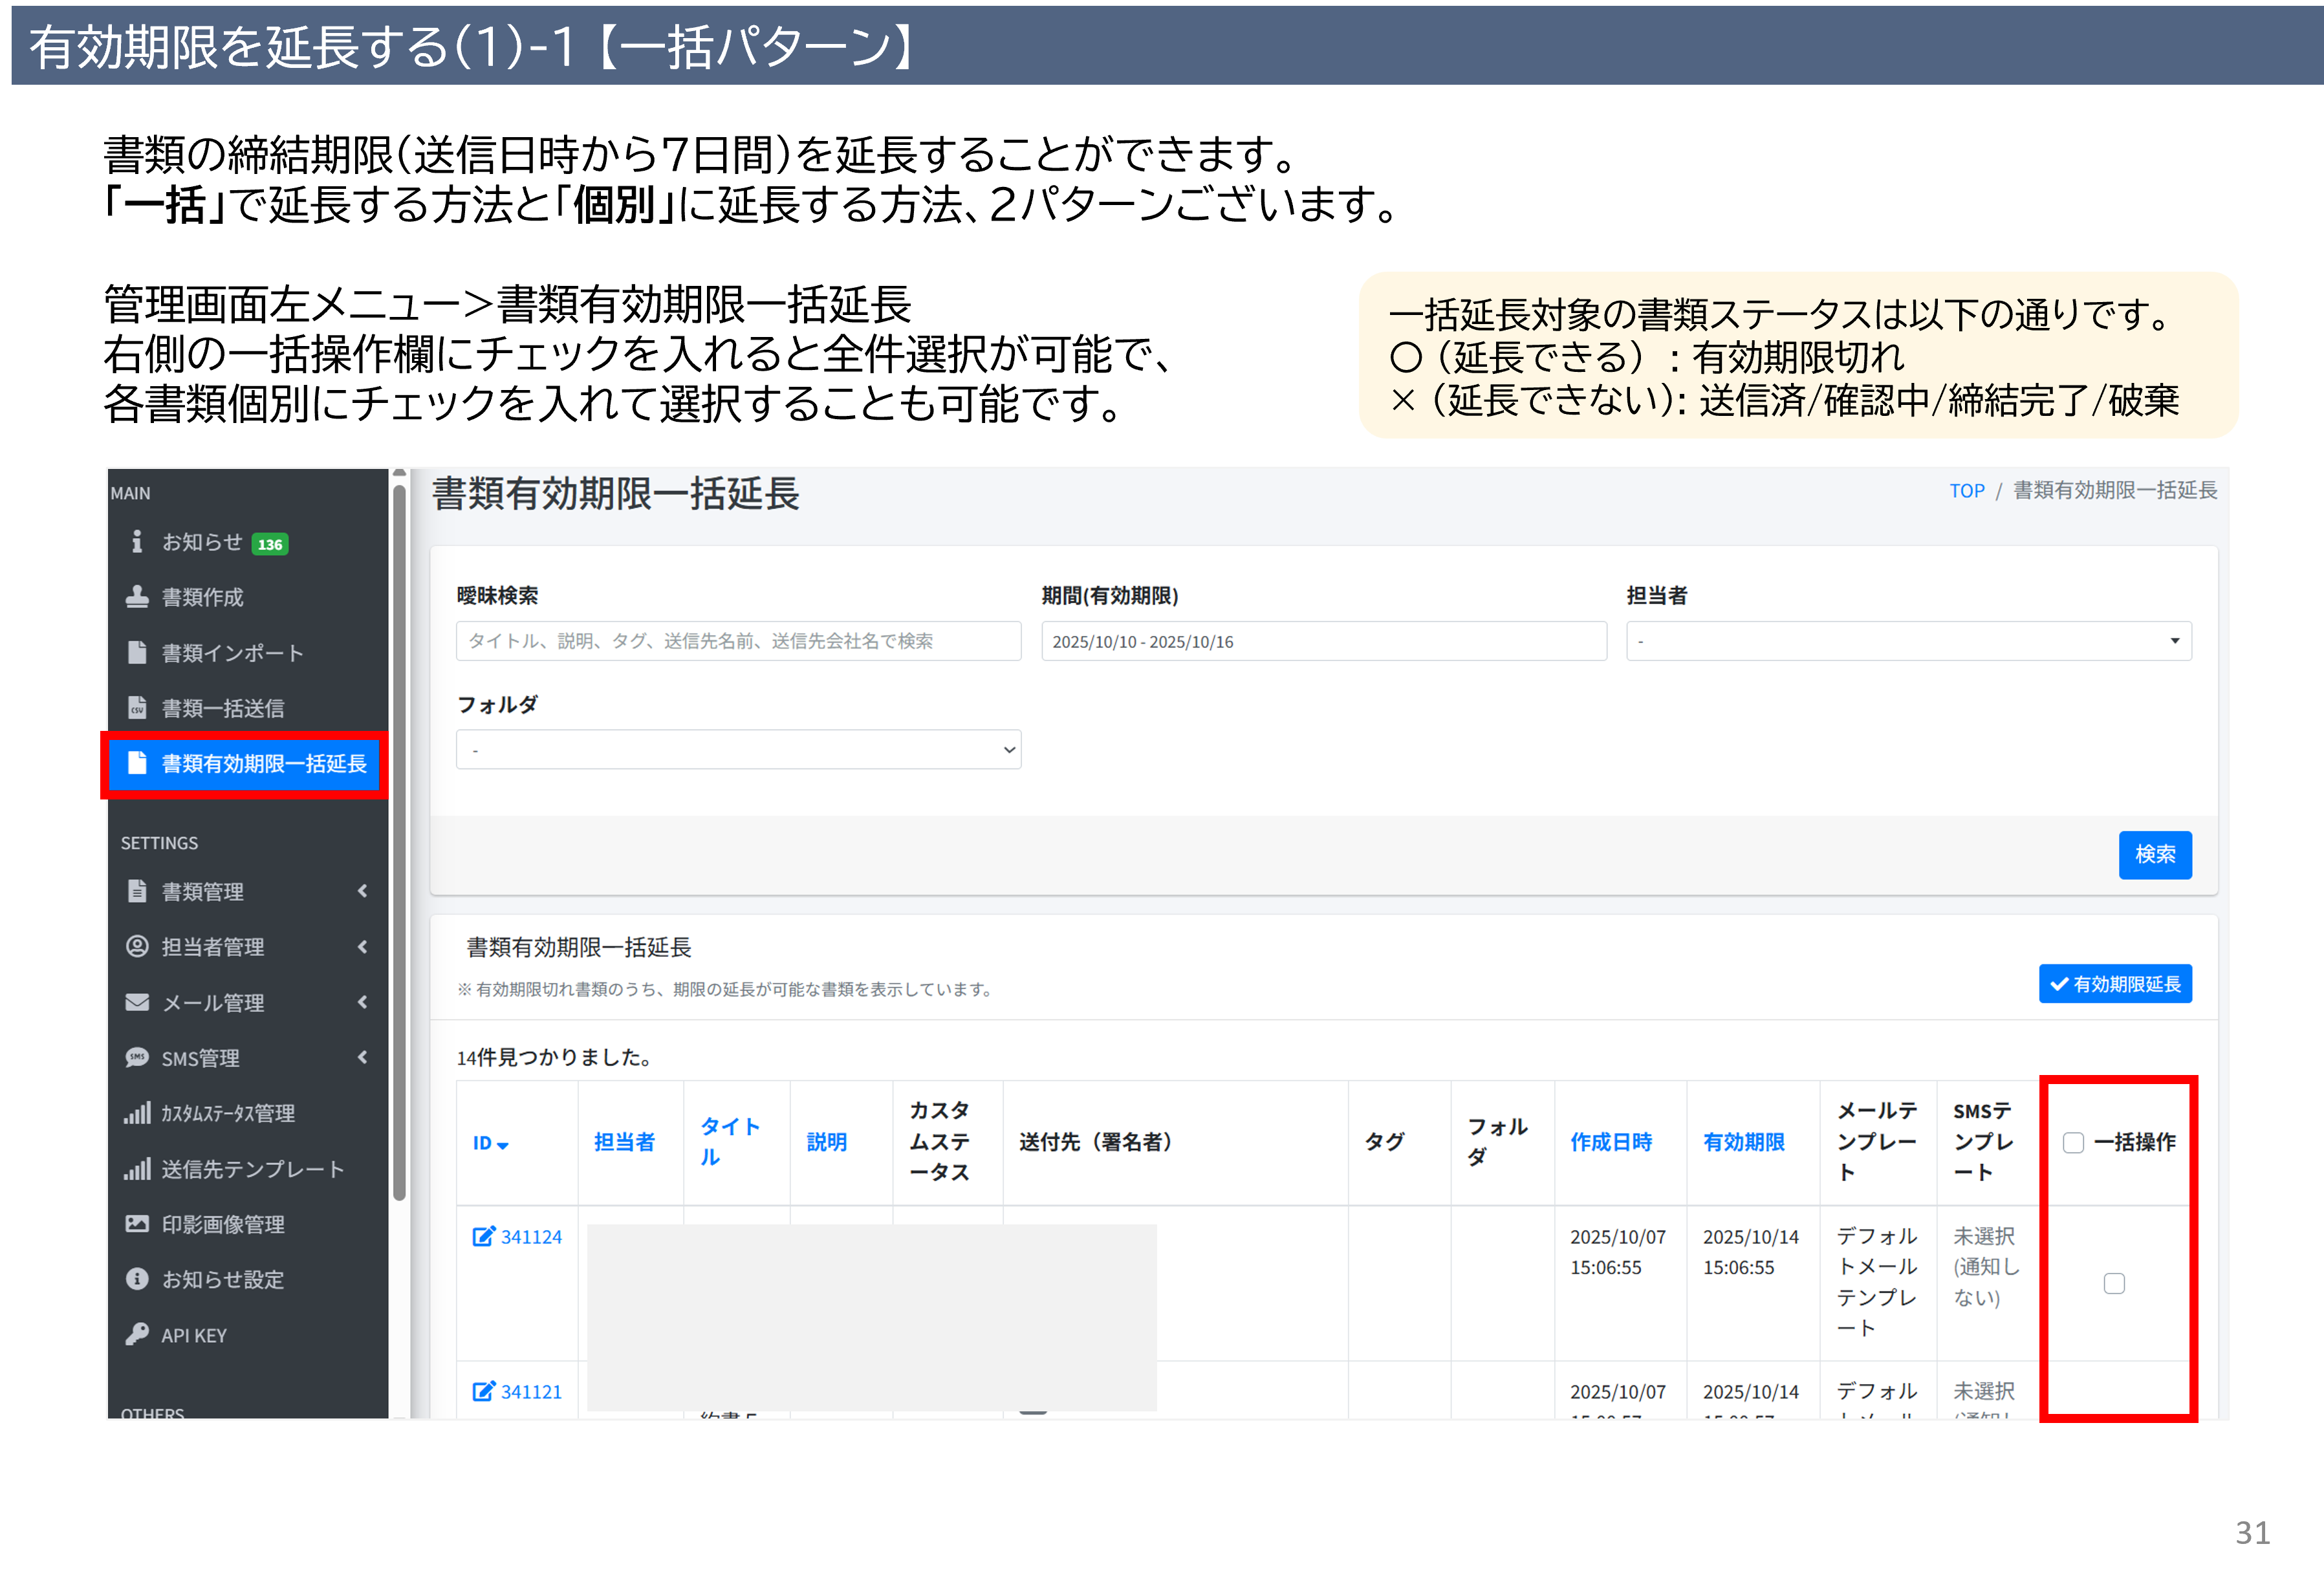2324x1575 pixels.
Task: Open the フォルダ select dropdown
Action: click(738, 749)
